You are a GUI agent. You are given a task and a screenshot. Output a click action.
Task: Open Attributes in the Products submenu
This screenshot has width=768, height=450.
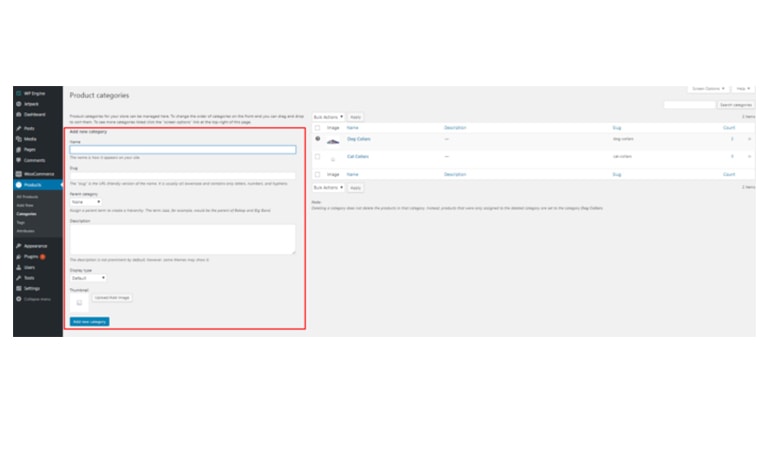pos(25,231)
